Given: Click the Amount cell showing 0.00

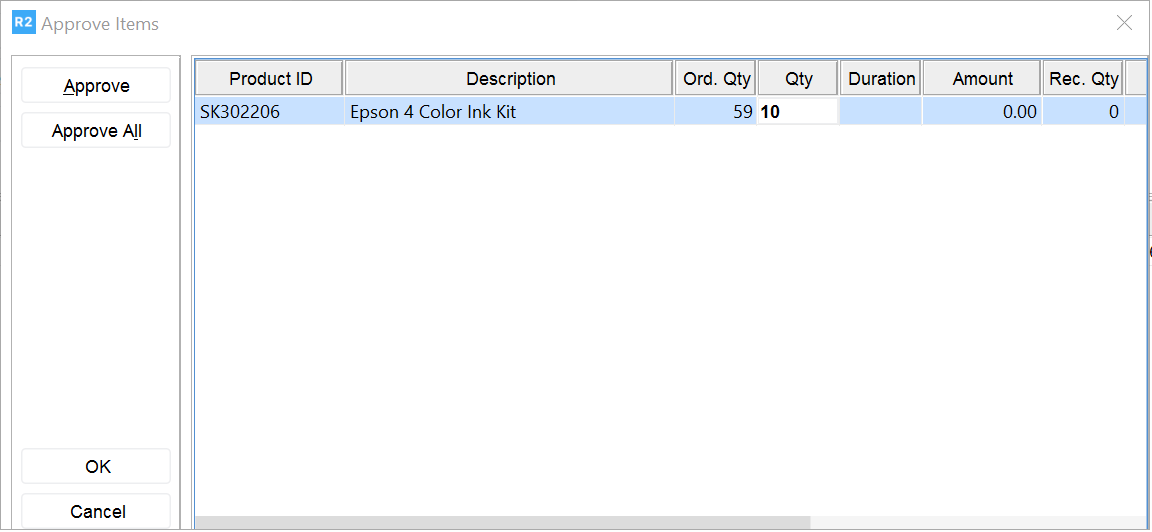Looking at the screenshot, I should (x=982, y=112).
